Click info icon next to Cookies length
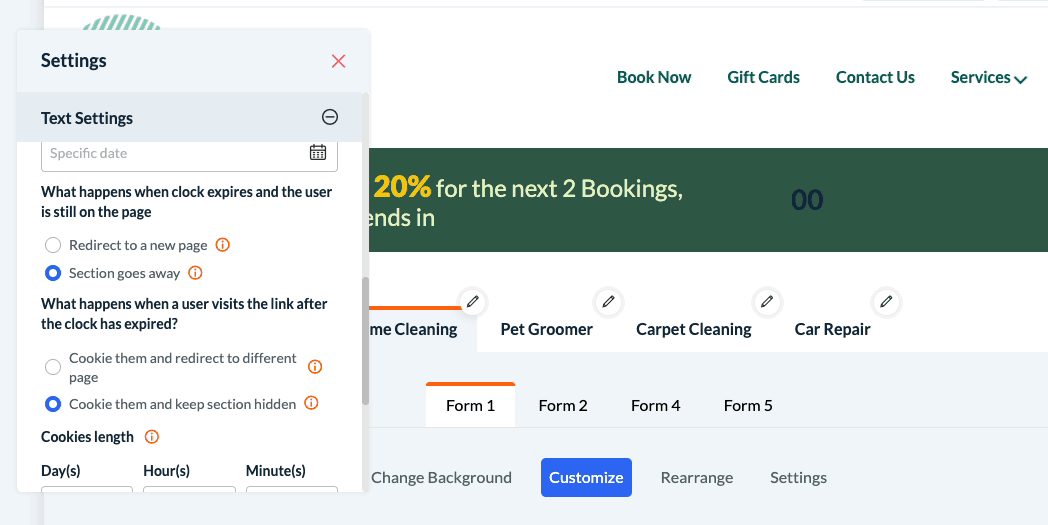Image resolution: width=1048 pixels, height=525 pixels. [152, 437]
